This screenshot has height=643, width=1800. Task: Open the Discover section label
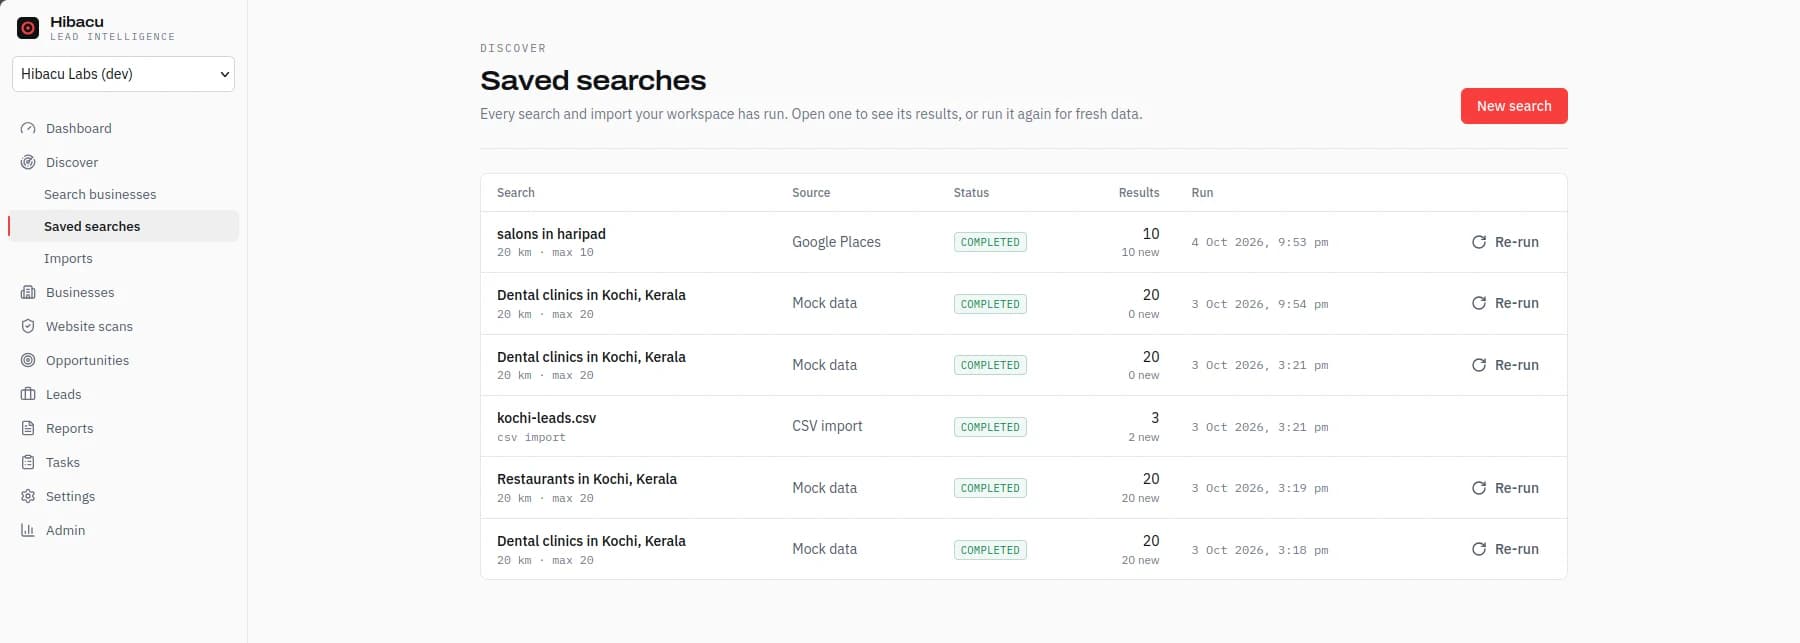coord(72,162)
